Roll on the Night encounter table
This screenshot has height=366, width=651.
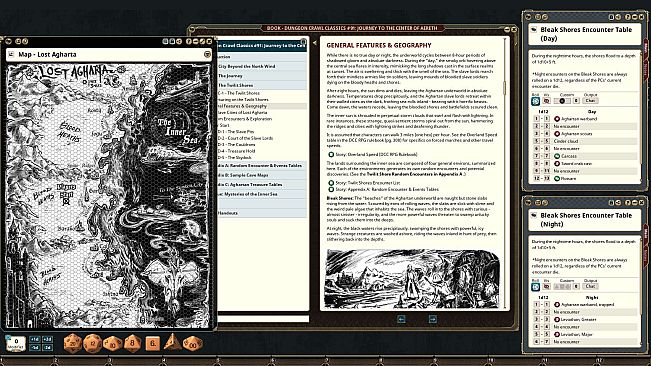pyautogui.click(x=536, y=286)
